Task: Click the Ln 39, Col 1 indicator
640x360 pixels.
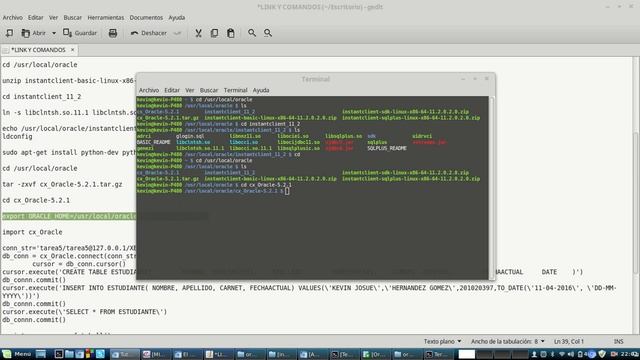Action: click(x=569, y=341)
